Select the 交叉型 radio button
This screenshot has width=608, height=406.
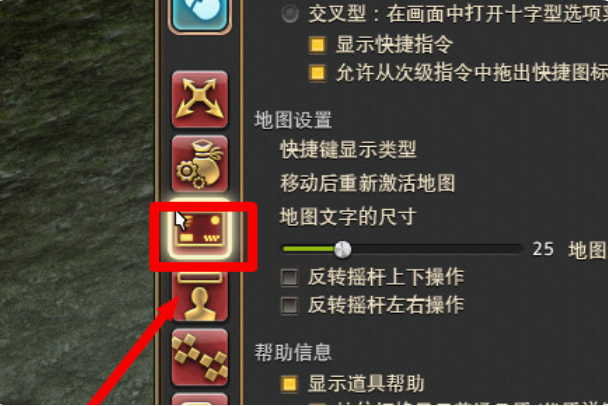[x=290, y=14]
